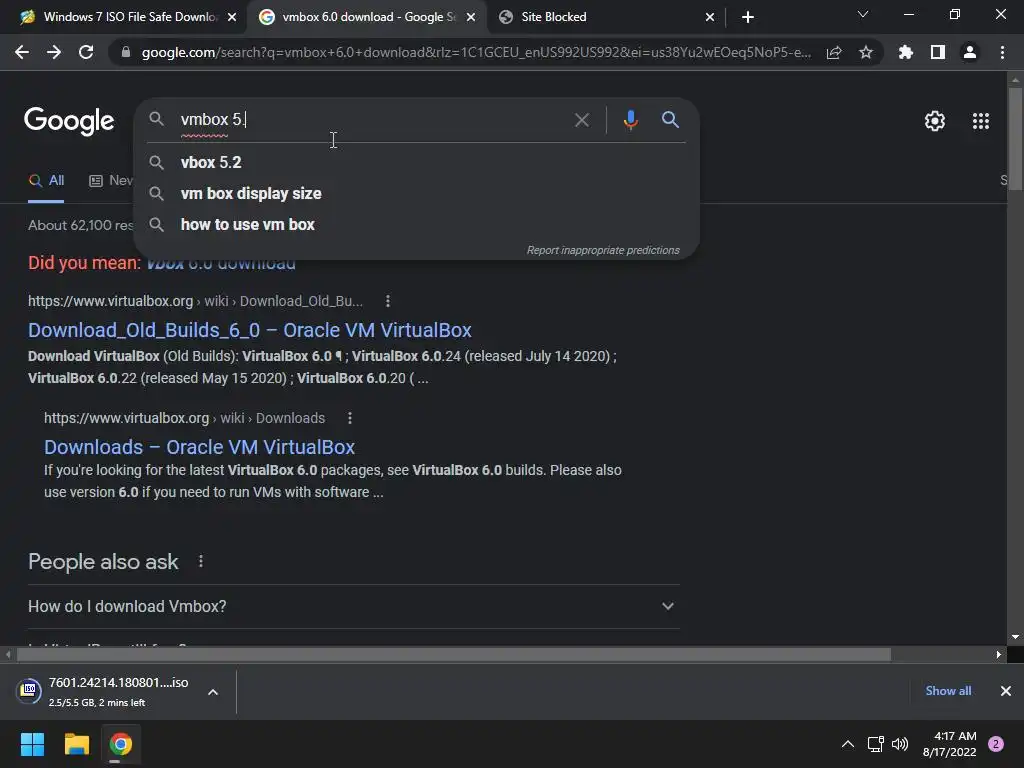Image resolution: width=1024 pixels, height=768 pixels.
Task: Go forward in browser history
Action: point(54,52)
